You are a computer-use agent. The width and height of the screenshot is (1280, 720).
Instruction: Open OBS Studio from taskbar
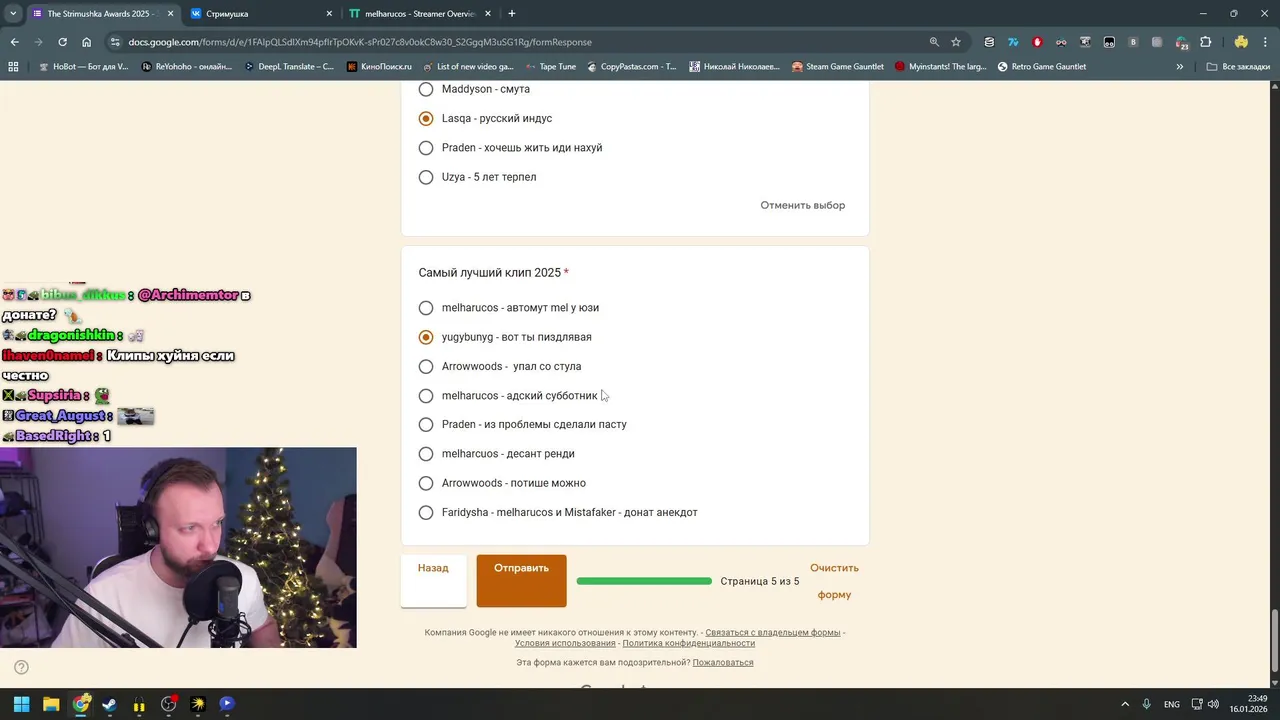point(168,704)
